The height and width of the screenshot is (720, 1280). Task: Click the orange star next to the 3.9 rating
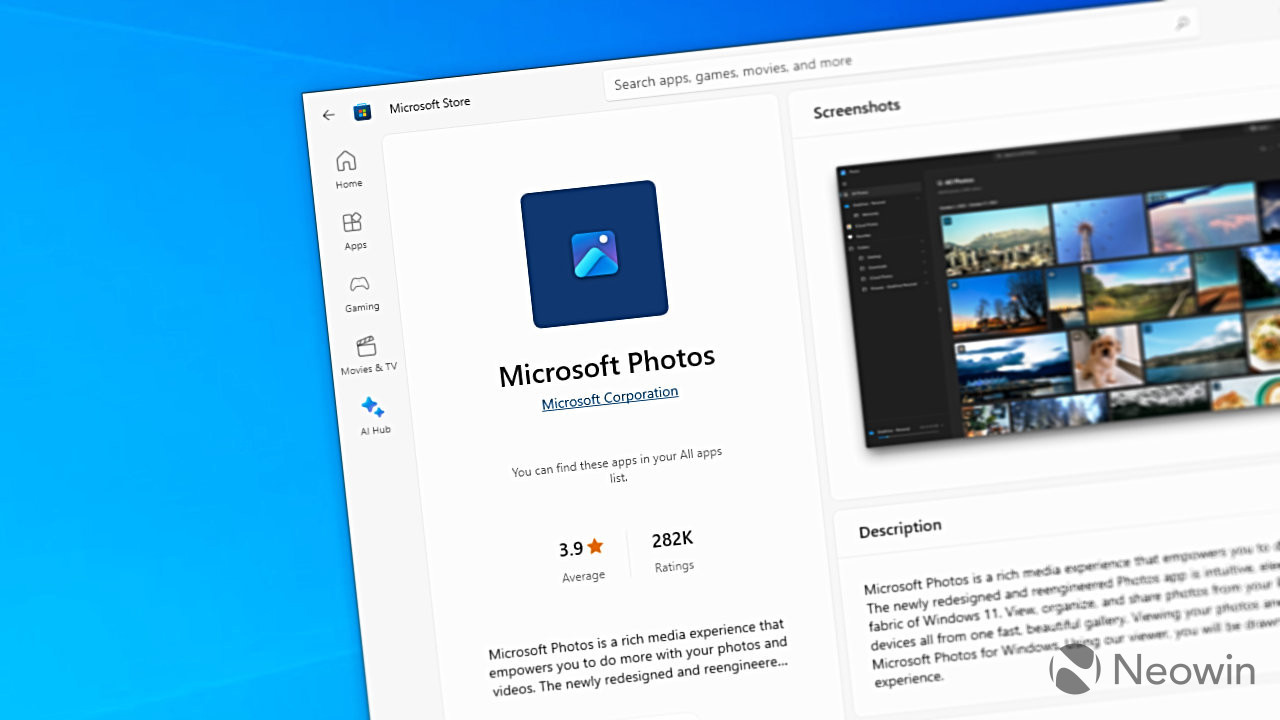(597, 544)
